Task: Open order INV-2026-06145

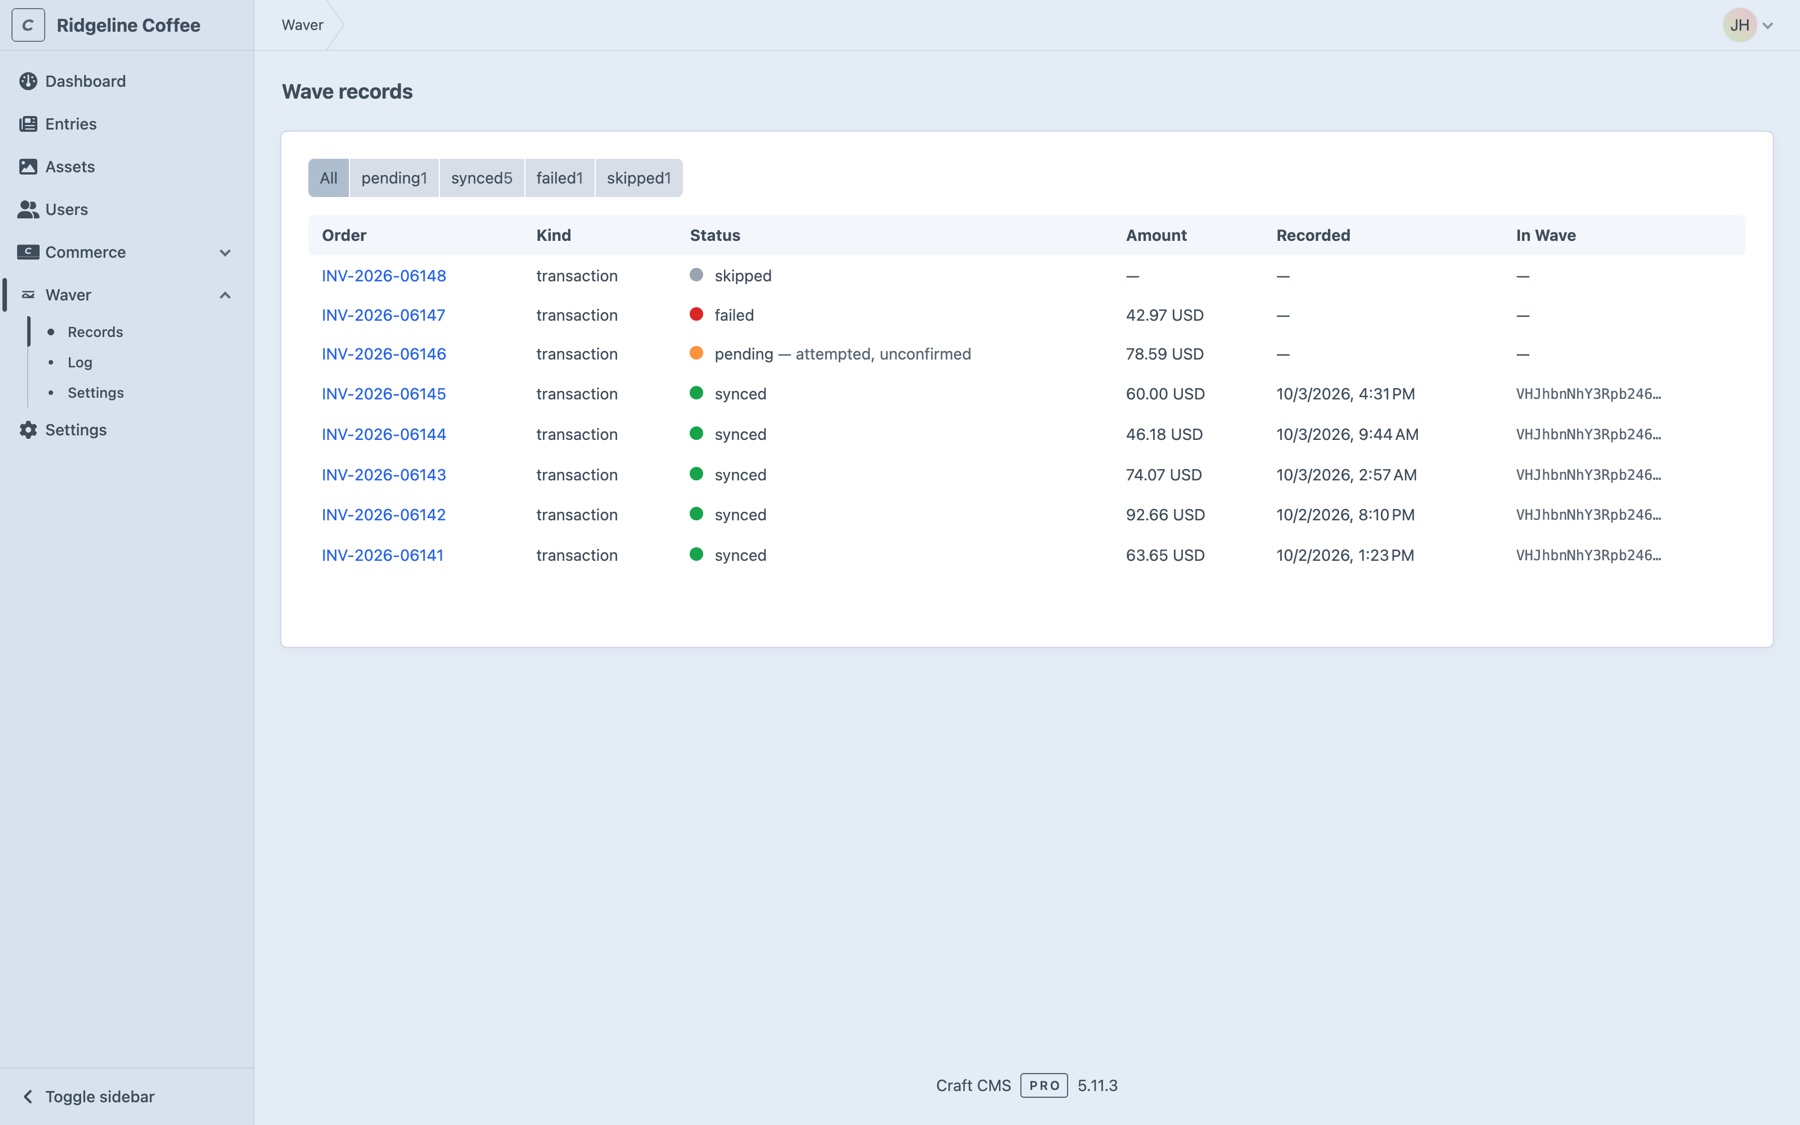Action: [x=384, y=394]
